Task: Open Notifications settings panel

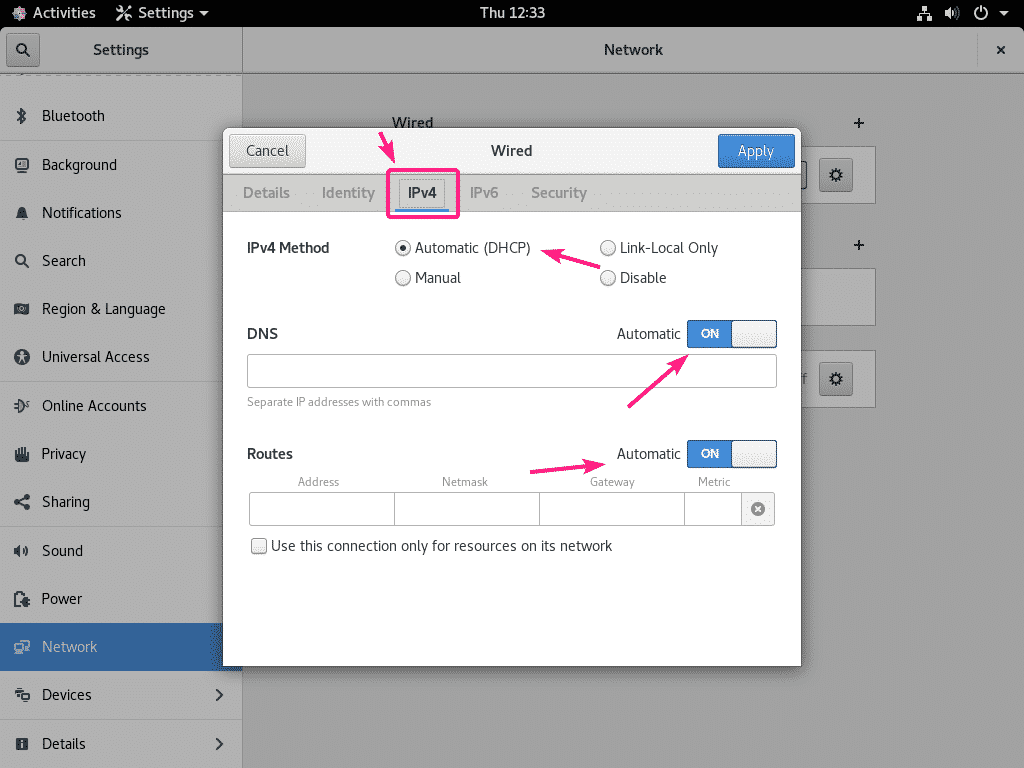Action: 121,213
